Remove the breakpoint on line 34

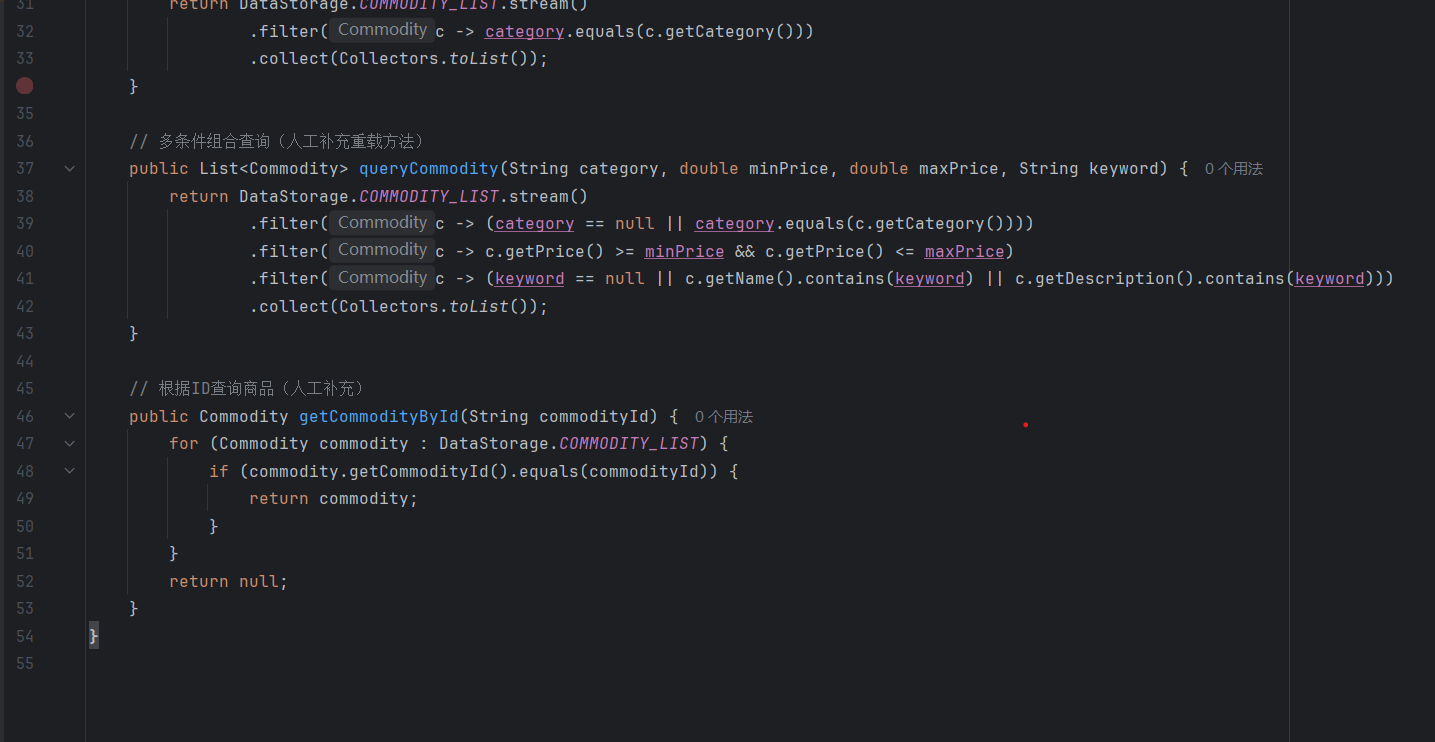(25, 86)
